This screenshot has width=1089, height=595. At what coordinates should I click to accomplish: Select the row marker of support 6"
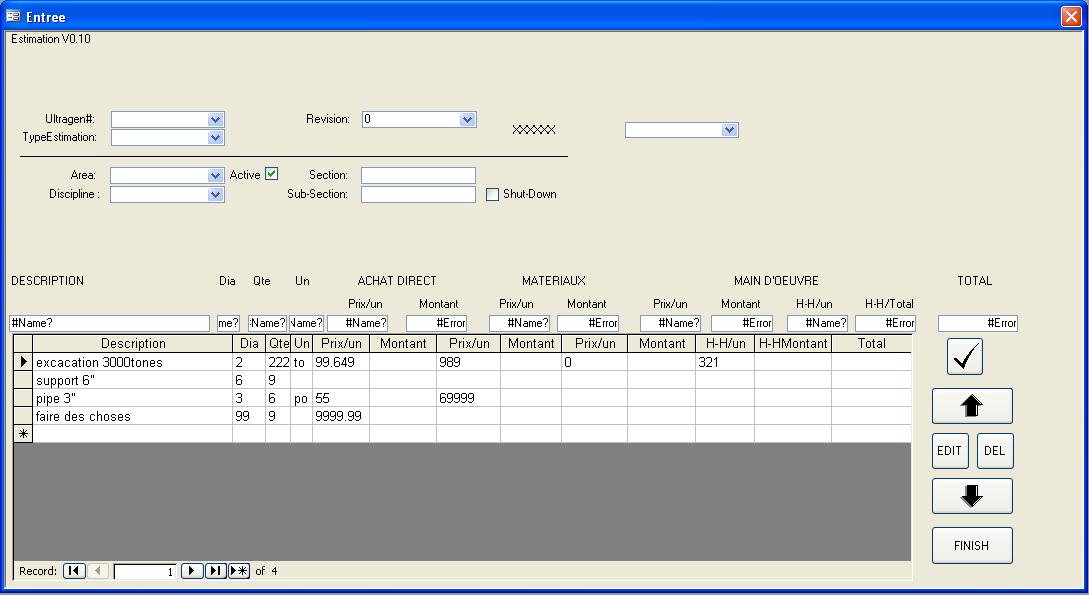click(23, 380)
